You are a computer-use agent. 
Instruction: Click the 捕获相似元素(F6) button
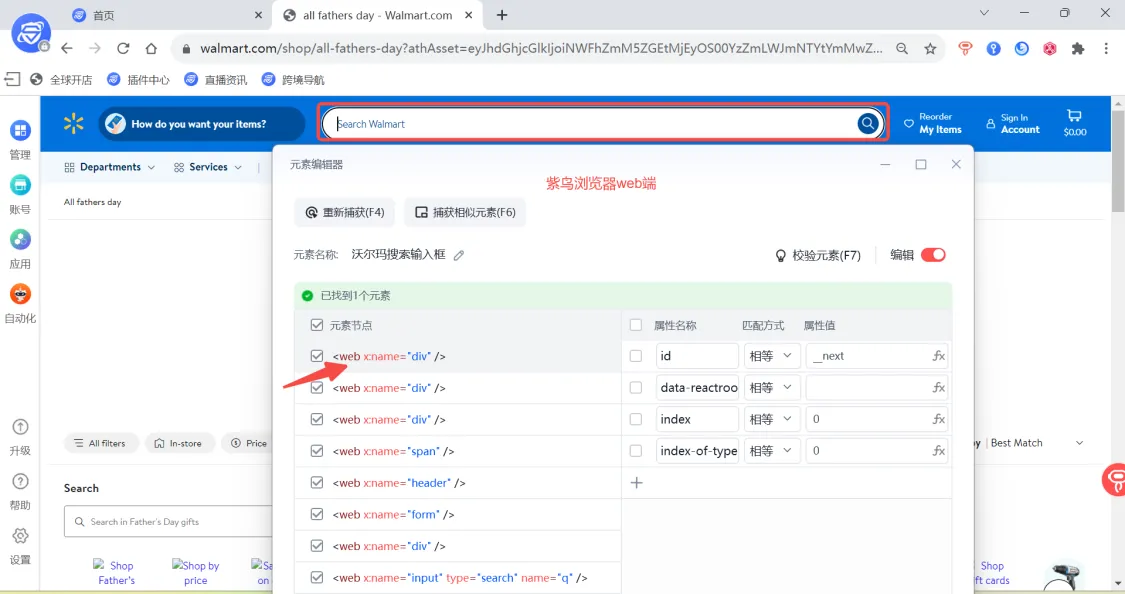(x=465, y=213)
